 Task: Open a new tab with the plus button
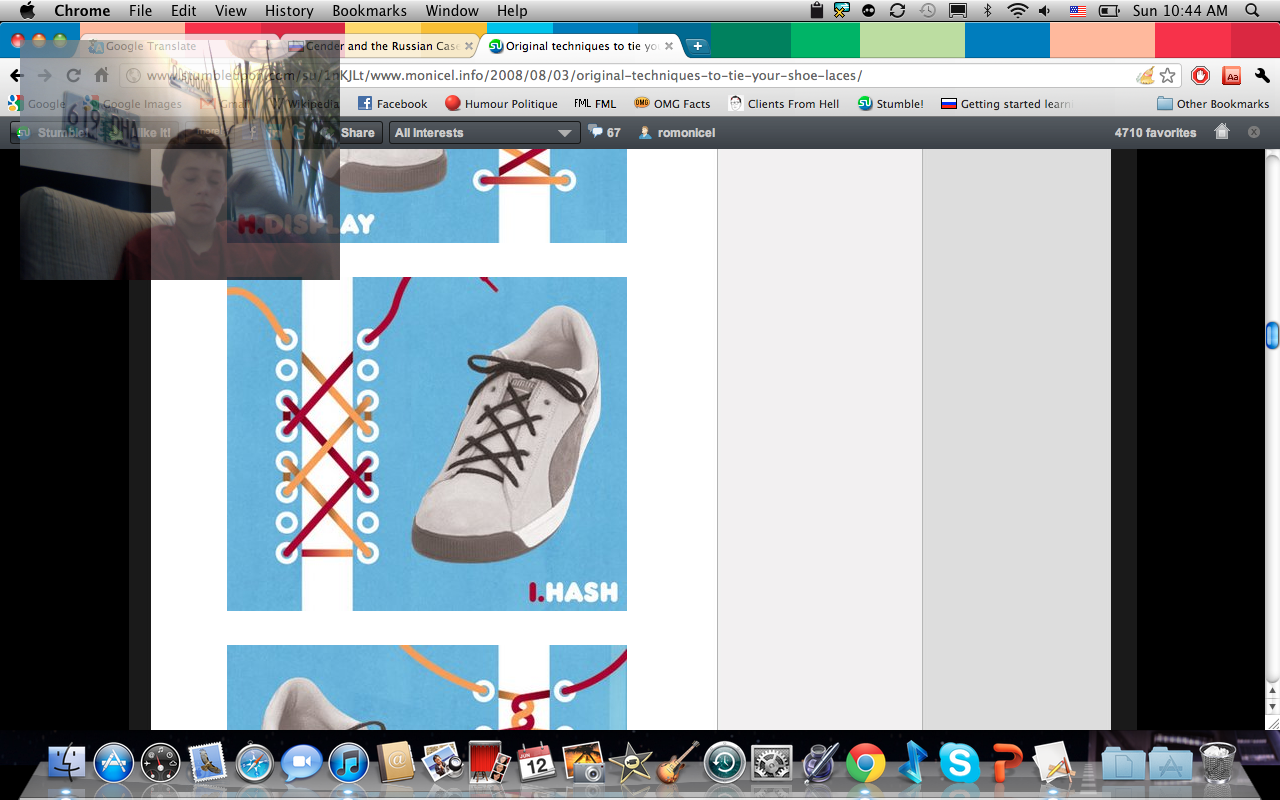pyautogui.click(x=697, y=46)
